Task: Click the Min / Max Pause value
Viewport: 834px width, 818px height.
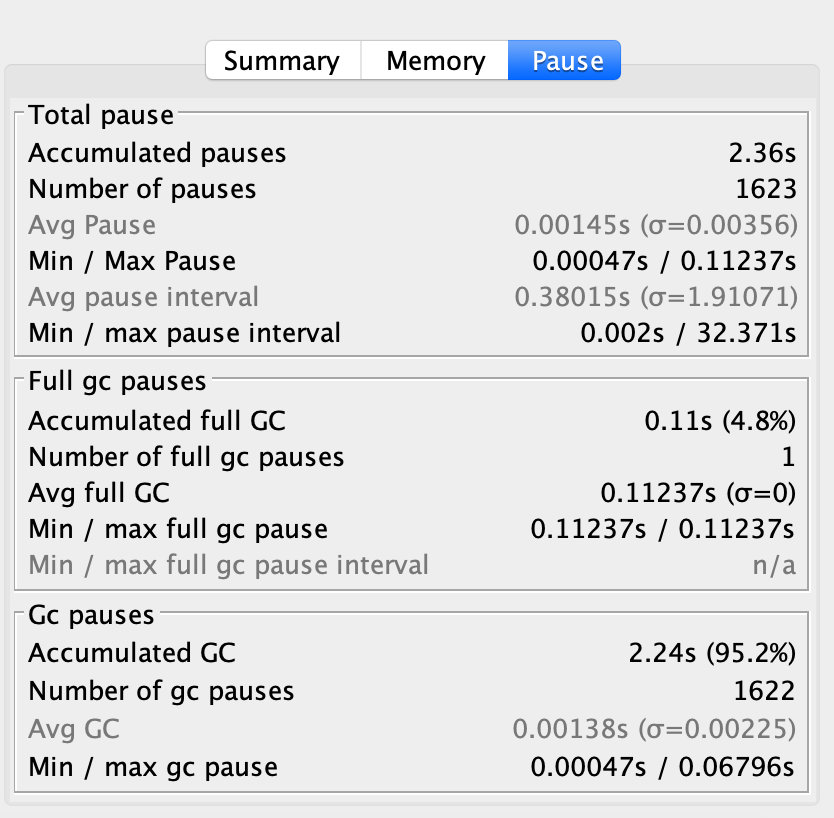Action: coord(664,261)
